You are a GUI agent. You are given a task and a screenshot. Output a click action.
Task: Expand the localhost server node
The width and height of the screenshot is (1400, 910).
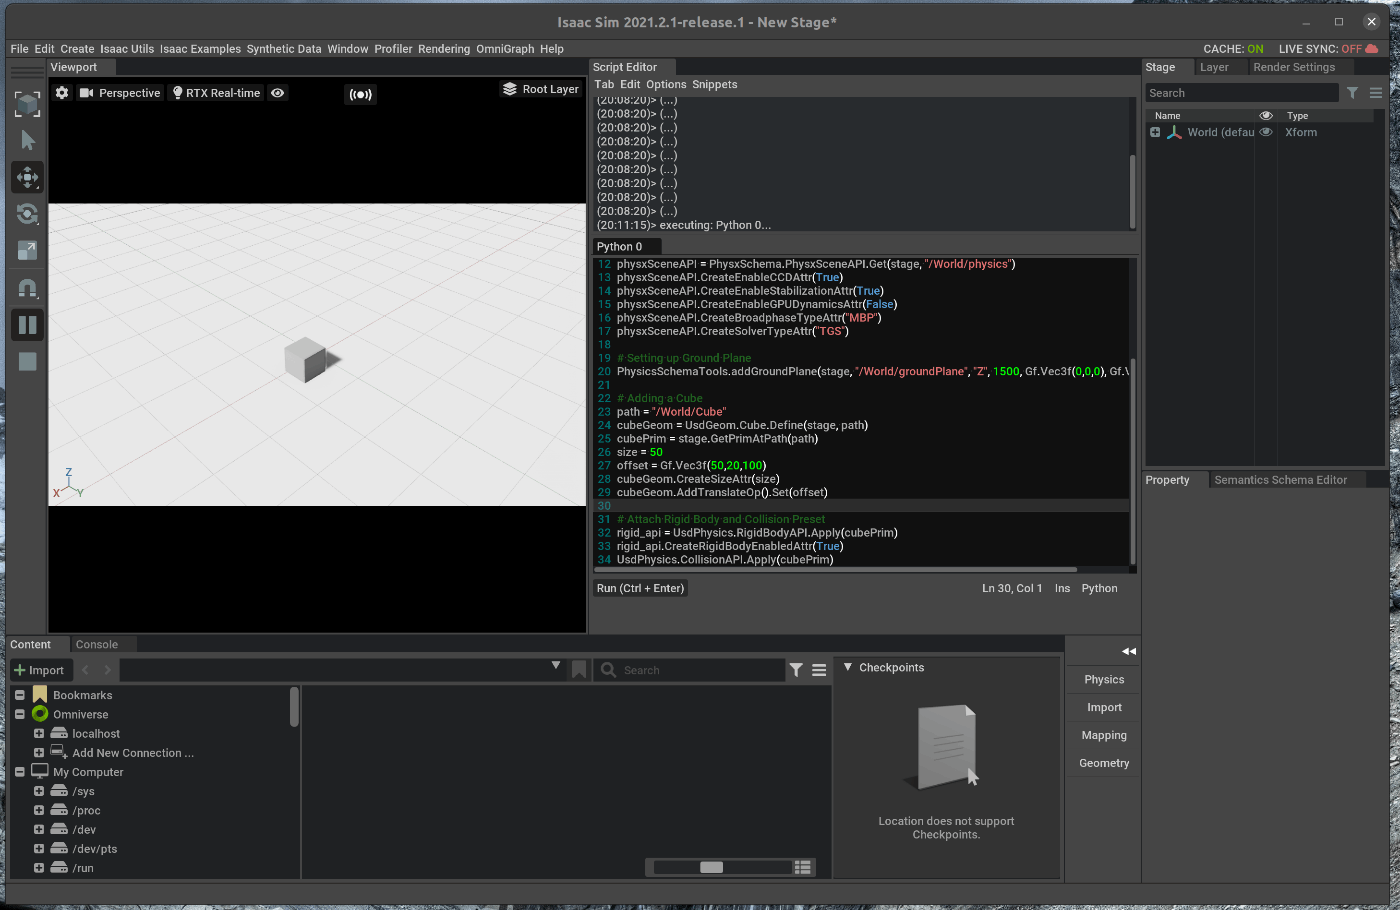[x=39, y=733]
